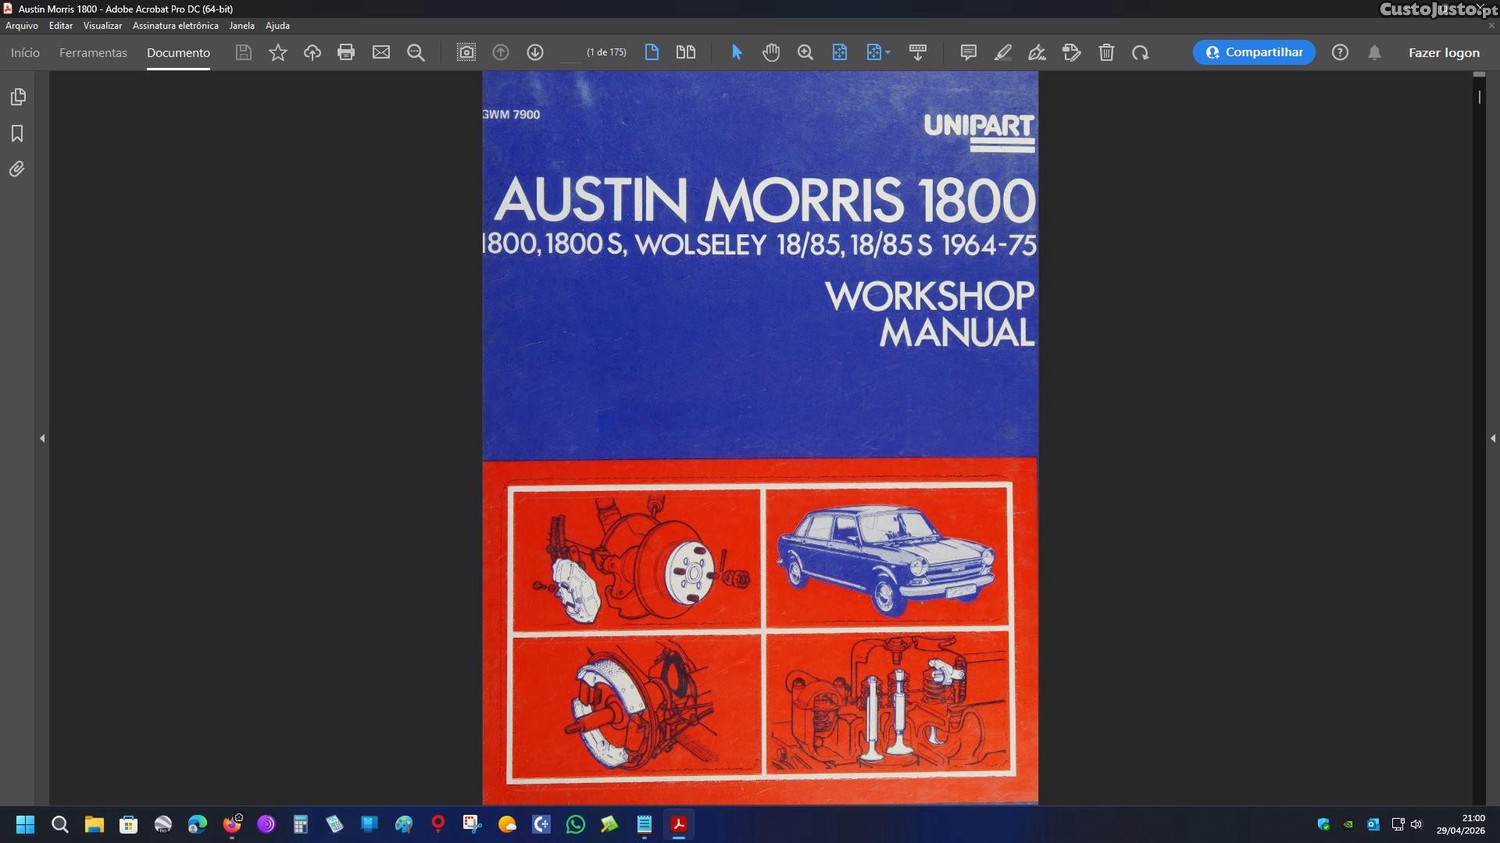
Task: Add a comment with the sticky note icon
Action: click(x=968, y=53)
